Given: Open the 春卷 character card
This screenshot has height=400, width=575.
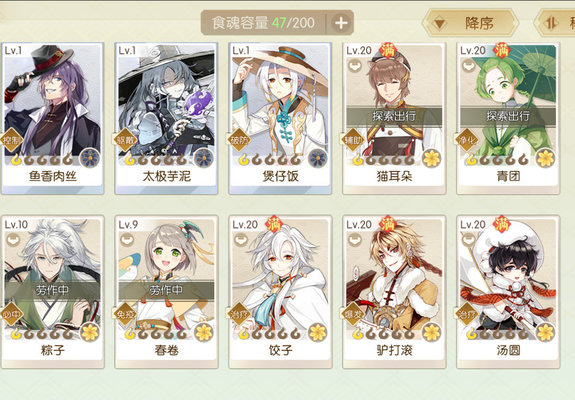Looking at the screenshot, I should tap(166, 292).
